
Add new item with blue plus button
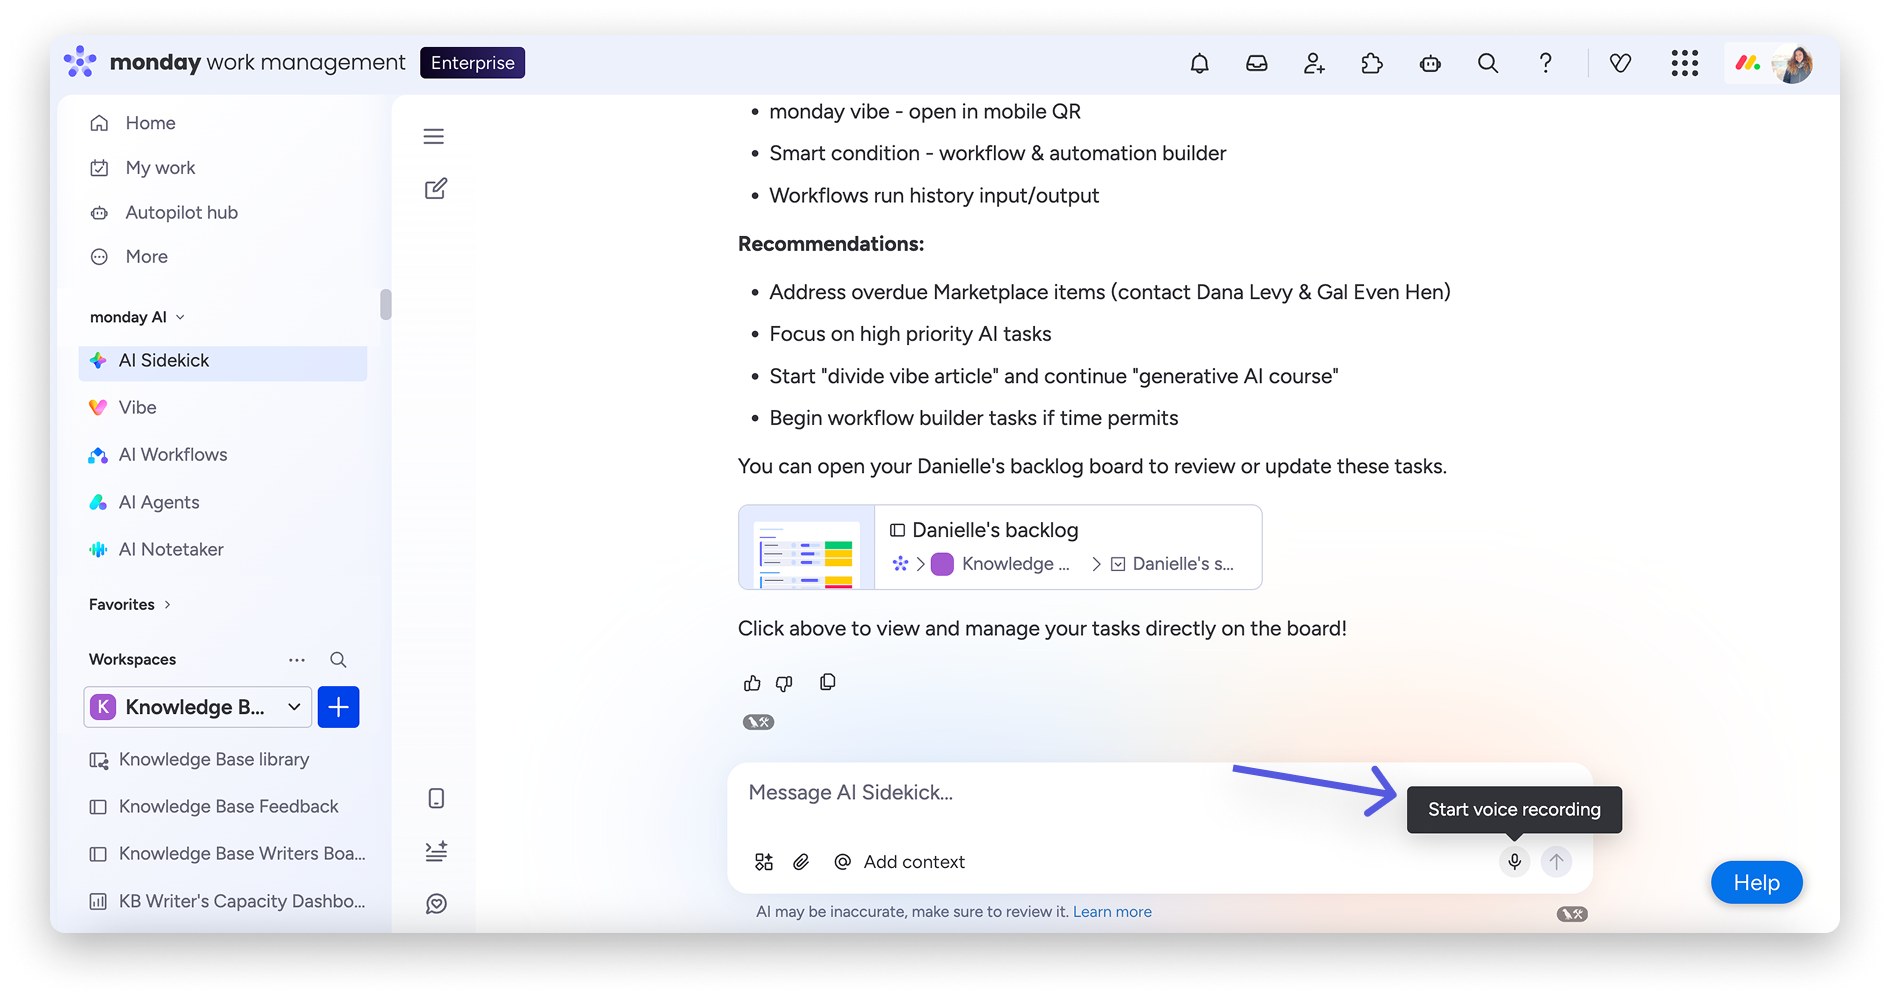click(339, 707)
